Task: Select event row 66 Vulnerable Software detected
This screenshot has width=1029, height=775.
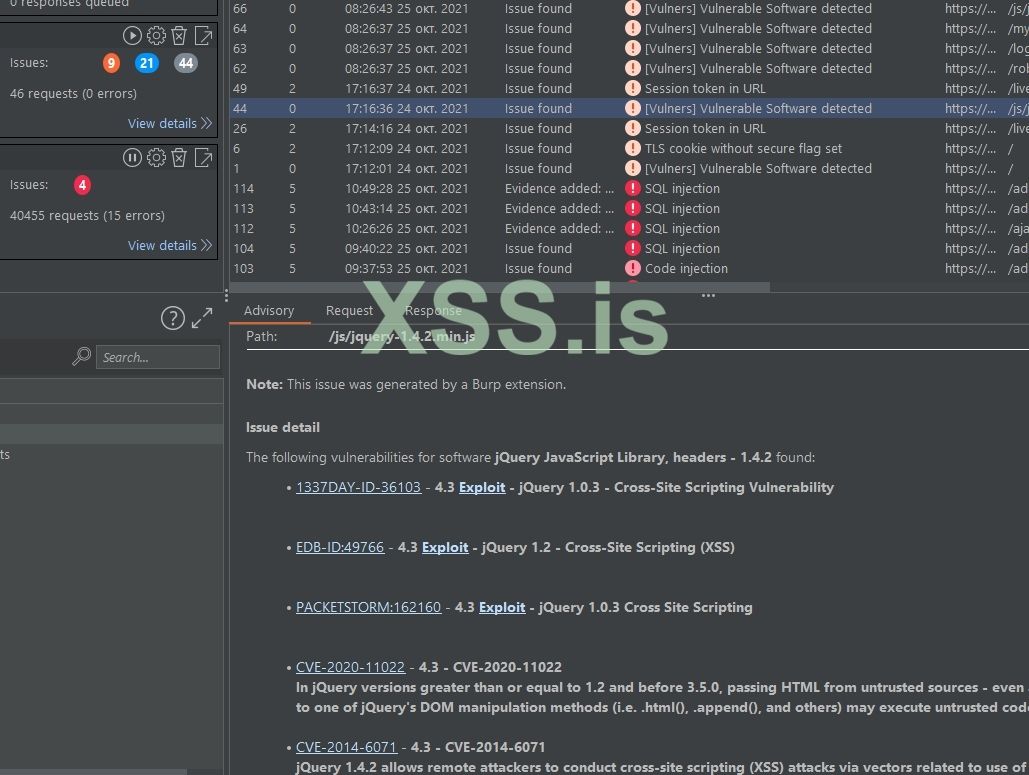Action: pyautogui.click(x=629, y=9)
